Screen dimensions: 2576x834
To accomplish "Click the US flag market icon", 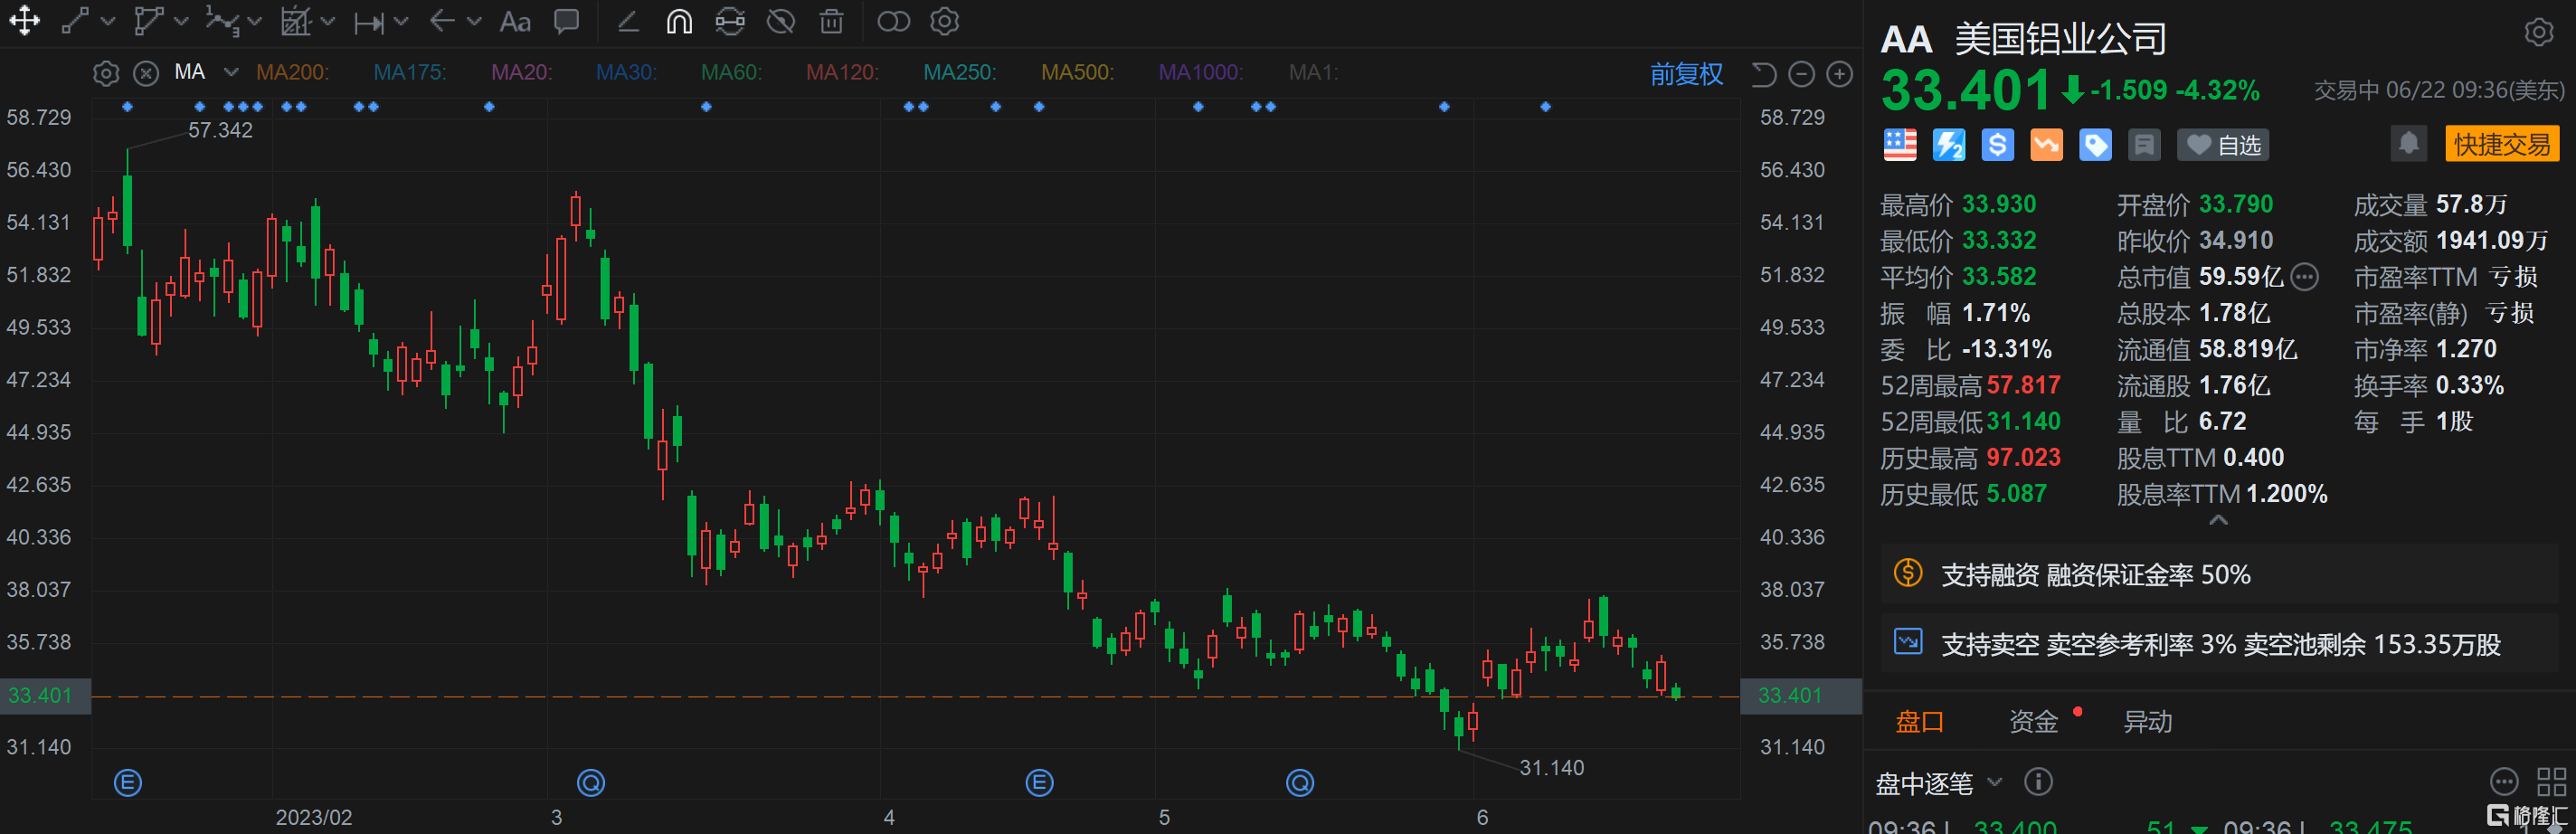I will [1900, 145].
